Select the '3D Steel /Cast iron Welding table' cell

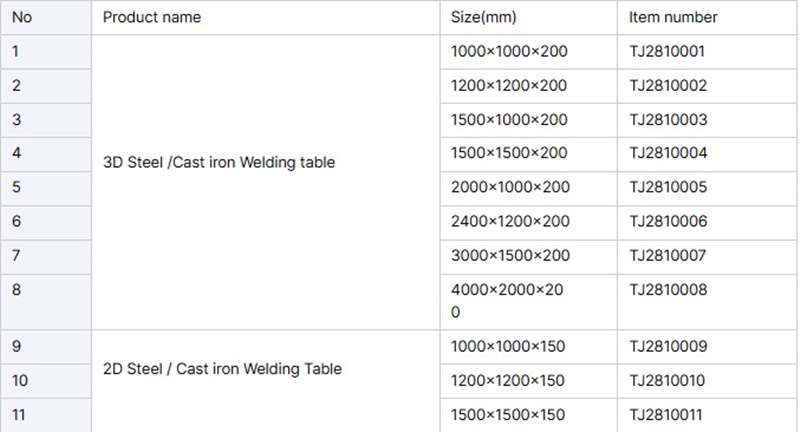coord(219,162)
